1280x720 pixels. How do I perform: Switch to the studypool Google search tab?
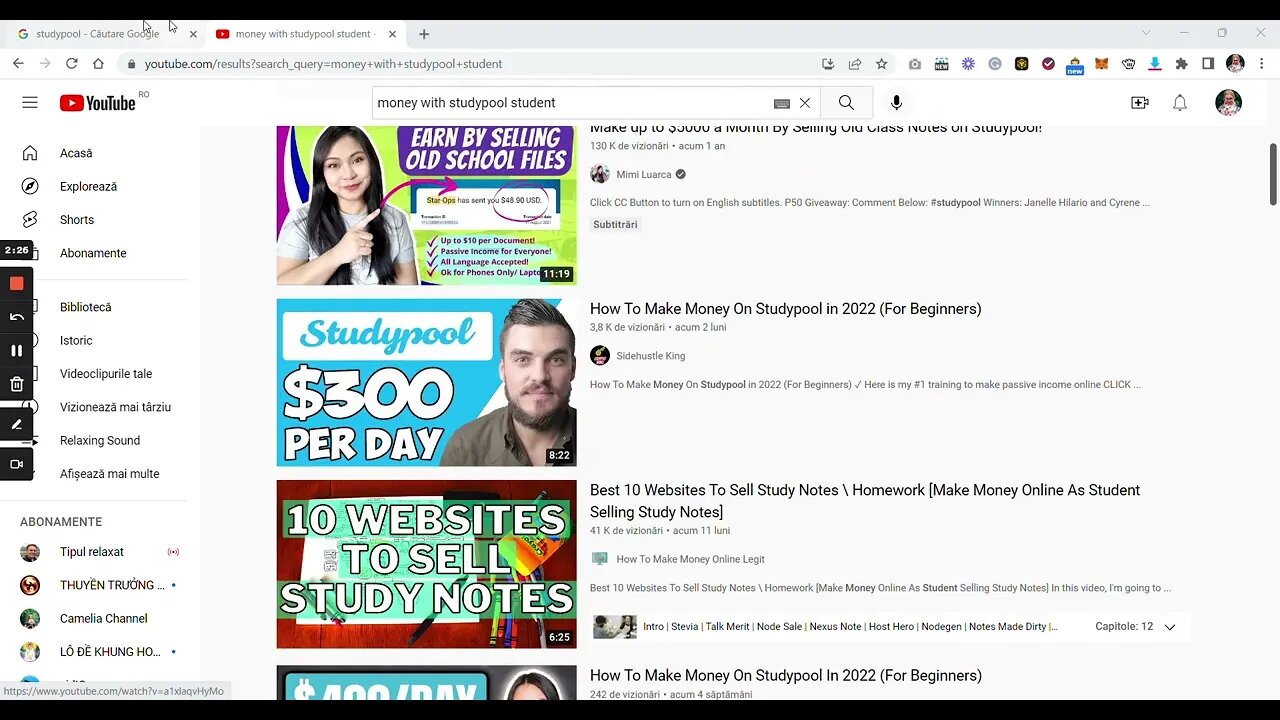pyautogui.click(x=97, y=34)
